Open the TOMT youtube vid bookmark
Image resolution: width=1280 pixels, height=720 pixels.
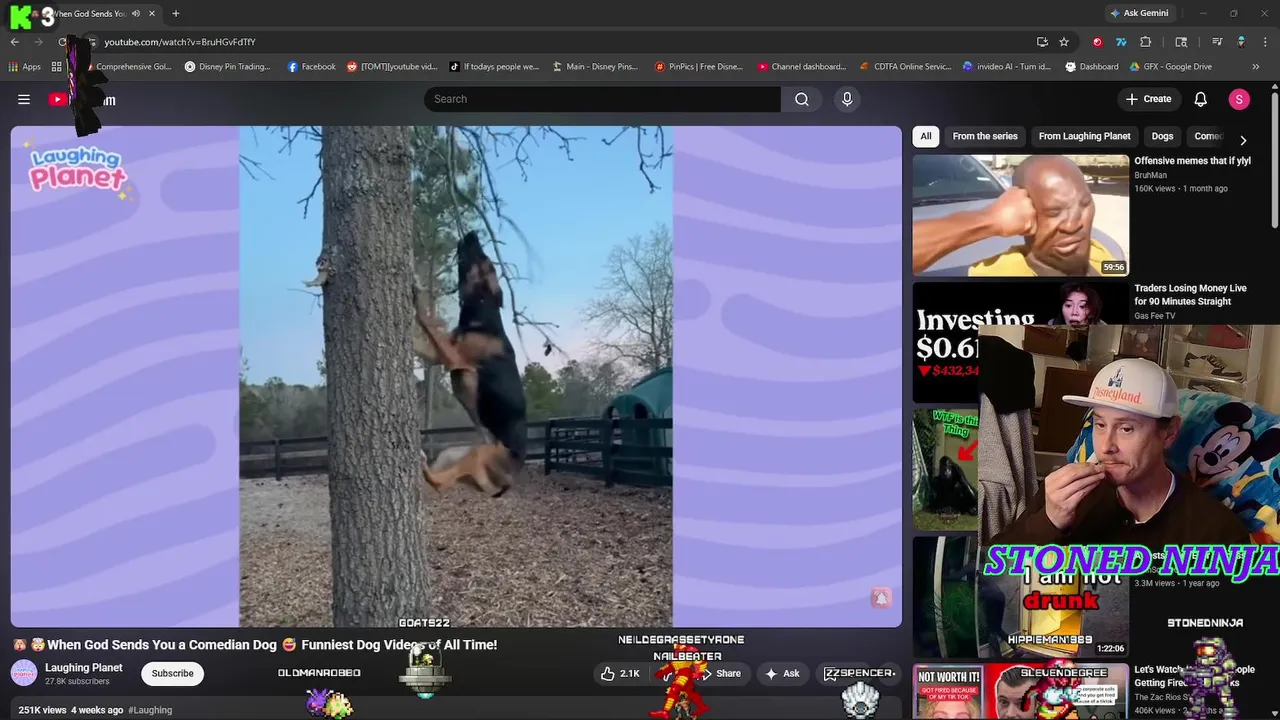392,67
